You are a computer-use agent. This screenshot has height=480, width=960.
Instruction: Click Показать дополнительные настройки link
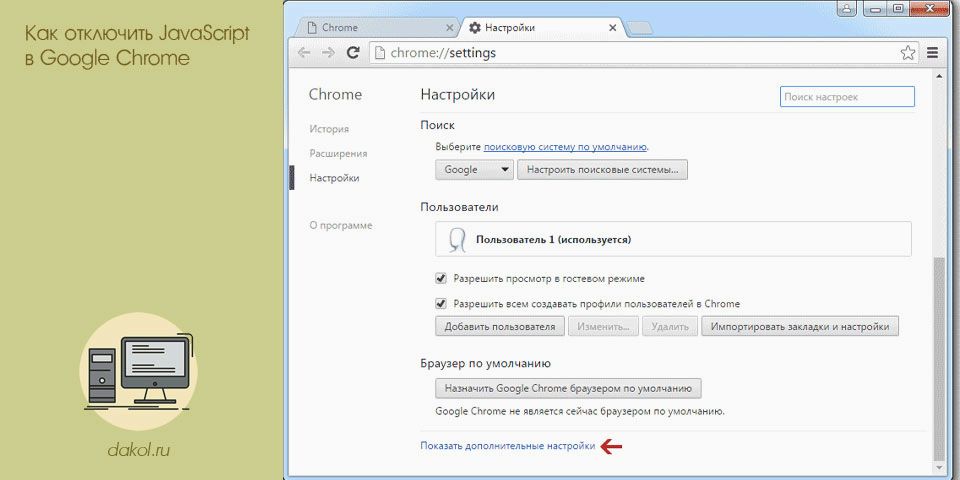(x=508, y=446)
